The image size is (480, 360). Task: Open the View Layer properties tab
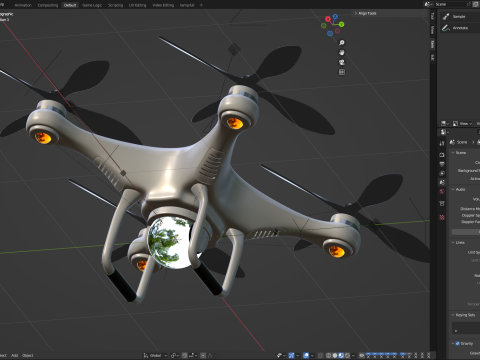(442, 173)
